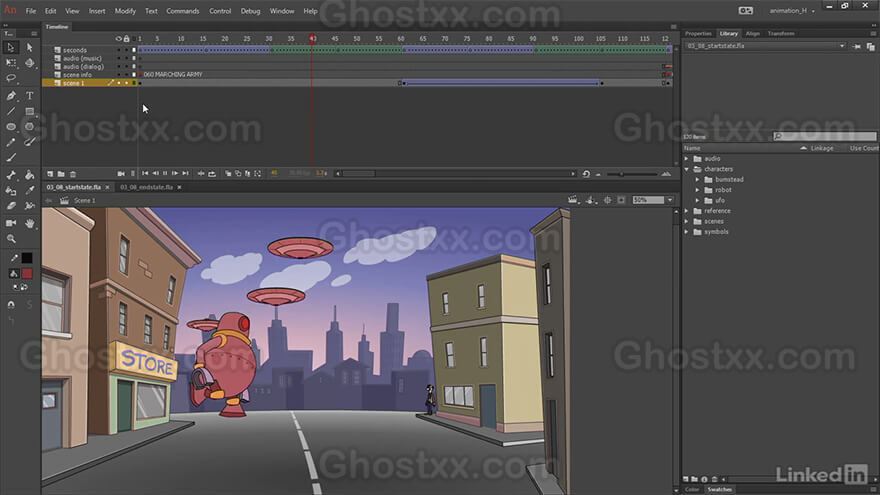Click the Center Stage icon
This screenshot has width=880, height=495.
[x=608, y=200]
